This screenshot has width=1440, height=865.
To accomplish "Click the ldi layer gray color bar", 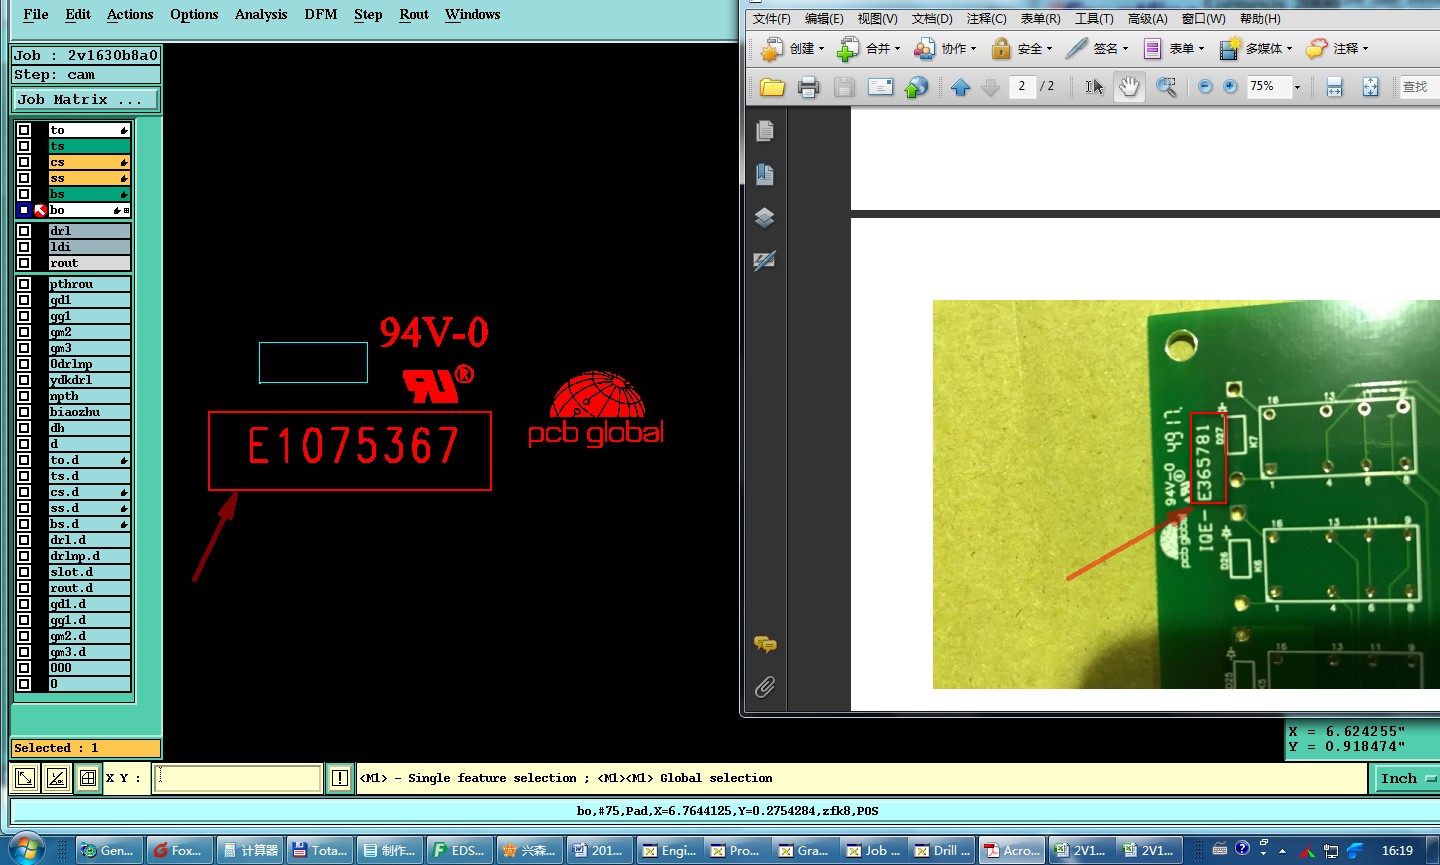I will 90,247.
